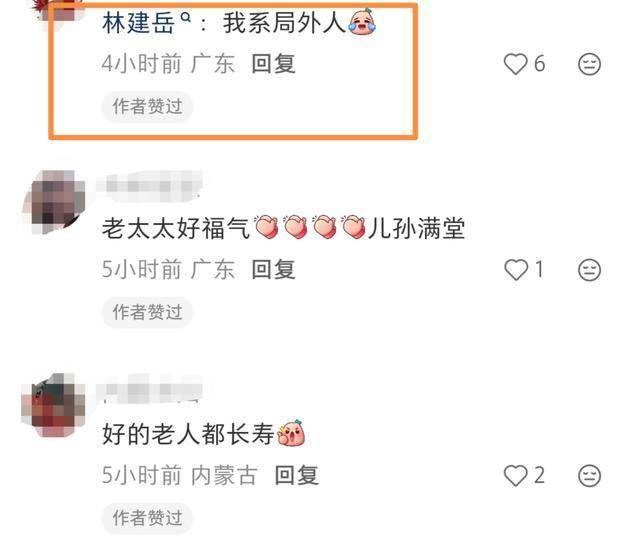The height and width of the screenshot is (538, 640).
Task: Tap 作者赞过 tag under 老太太好福气 comment
Action: [x=147, y=312]
